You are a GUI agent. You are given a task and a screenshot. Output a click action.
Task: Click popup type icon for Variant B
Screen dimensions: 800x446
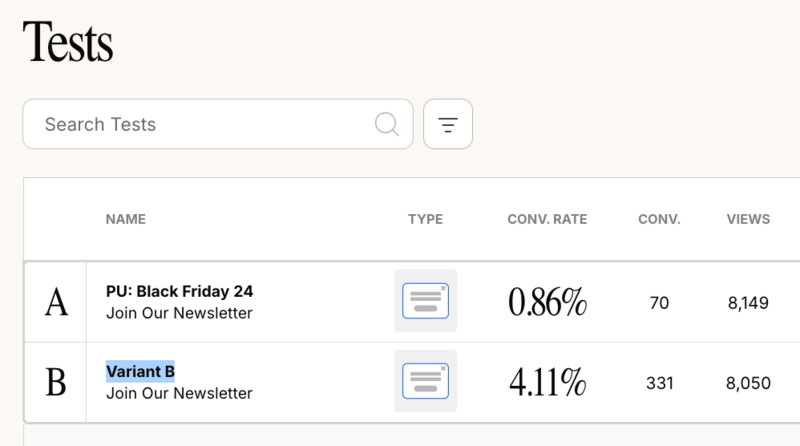click(x=425, y=381)
